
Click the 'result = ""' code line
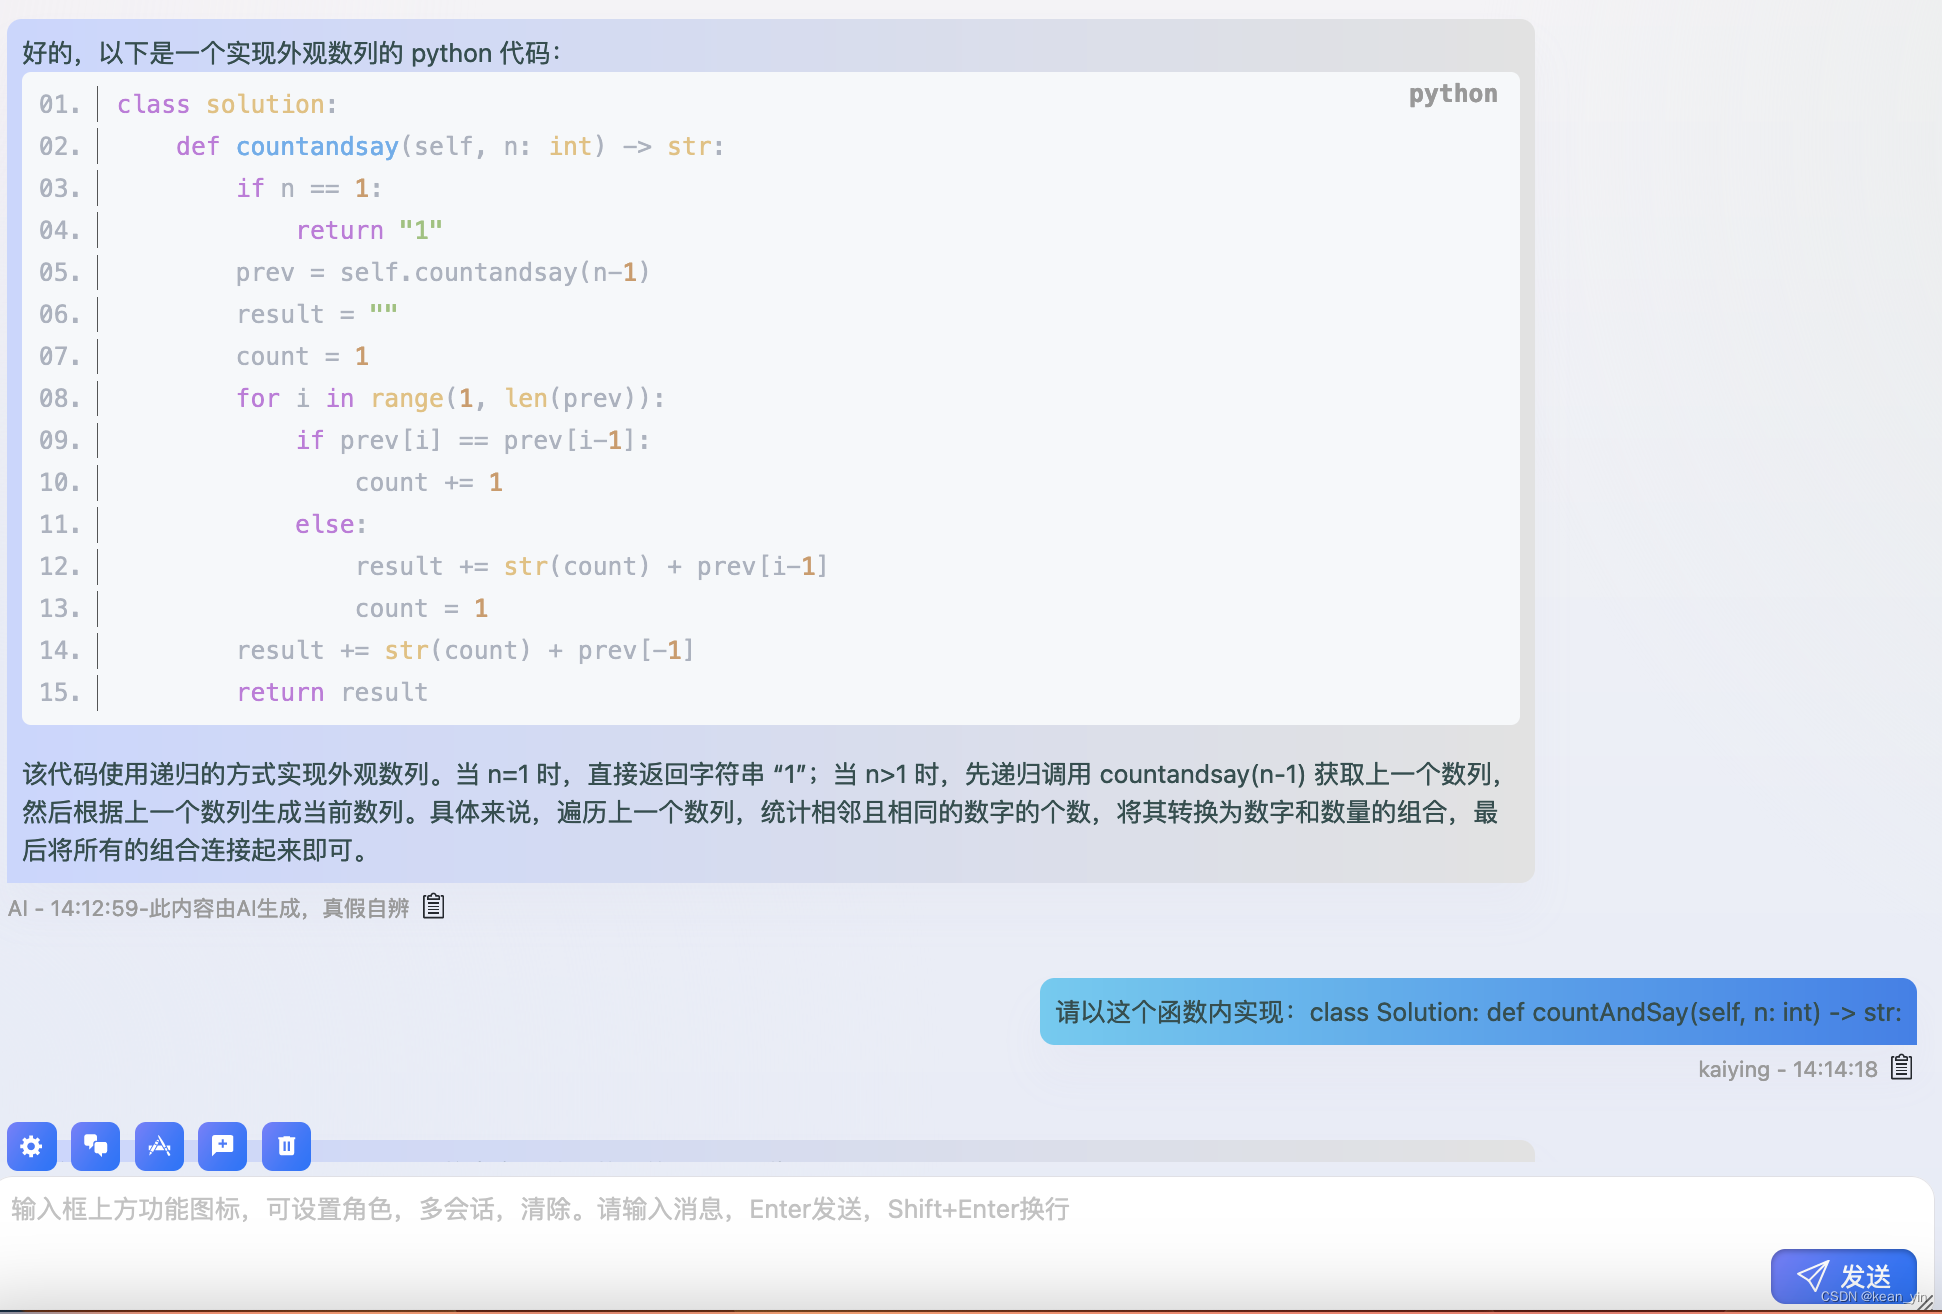317,314
